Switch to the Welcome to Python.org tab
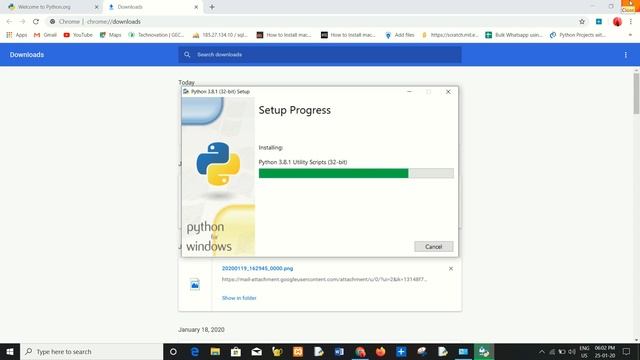 click(44, 7)
